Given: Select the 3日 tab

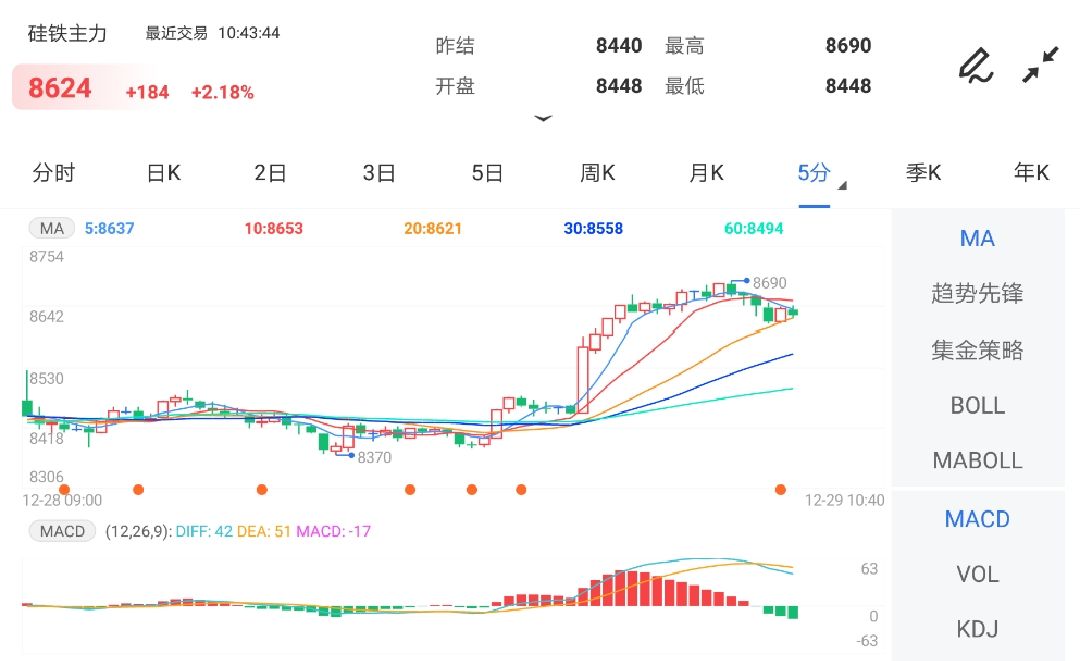Looking at the screenshot, I should point(379,173).
